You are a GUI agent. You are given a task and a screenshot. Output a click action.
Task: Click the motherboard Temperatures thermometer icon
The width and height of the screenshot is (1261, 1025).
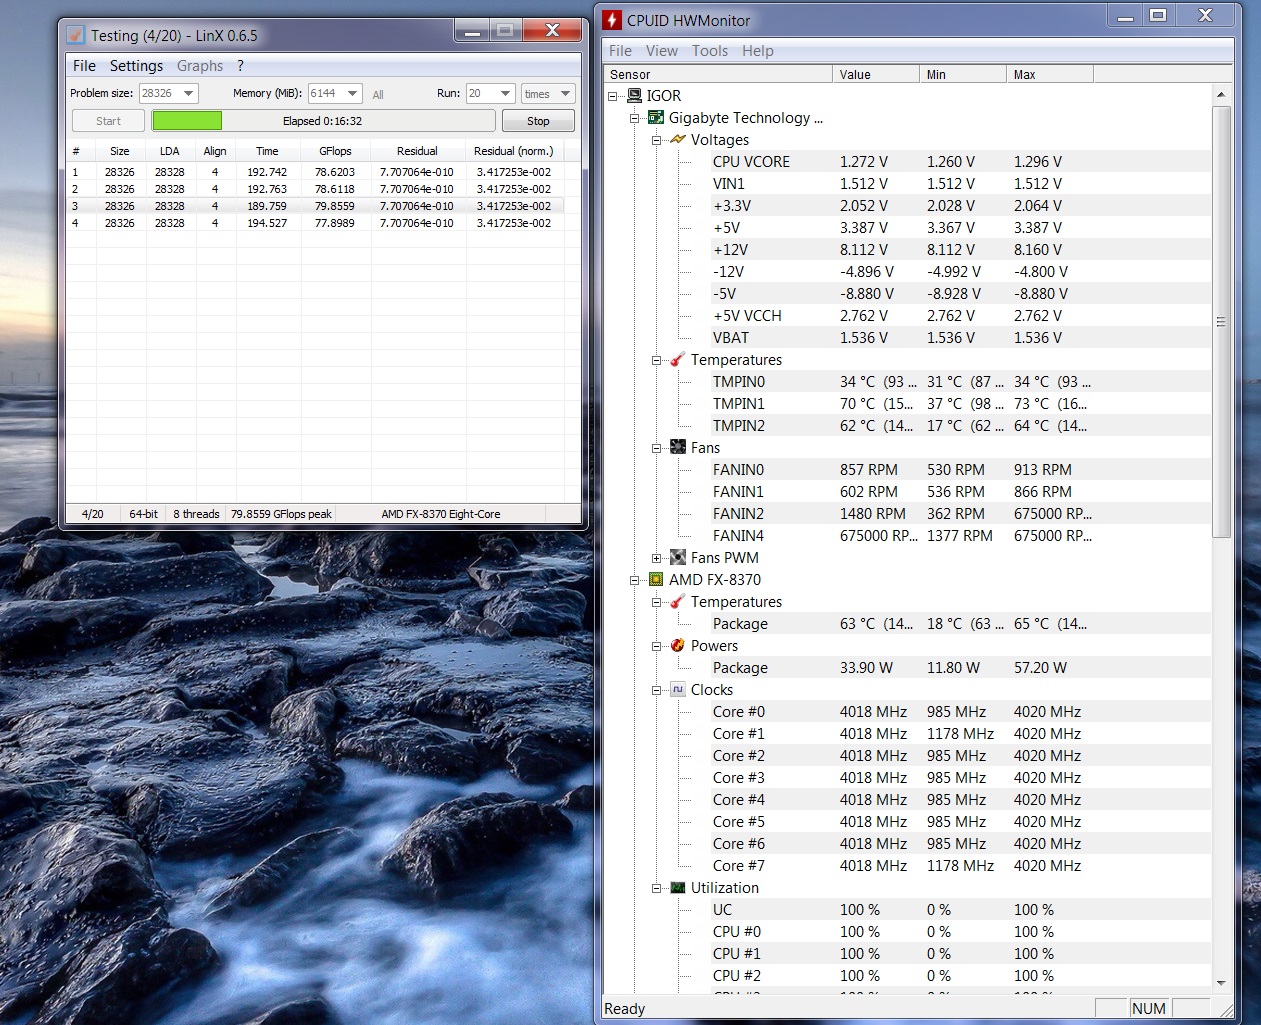(678, 360)
